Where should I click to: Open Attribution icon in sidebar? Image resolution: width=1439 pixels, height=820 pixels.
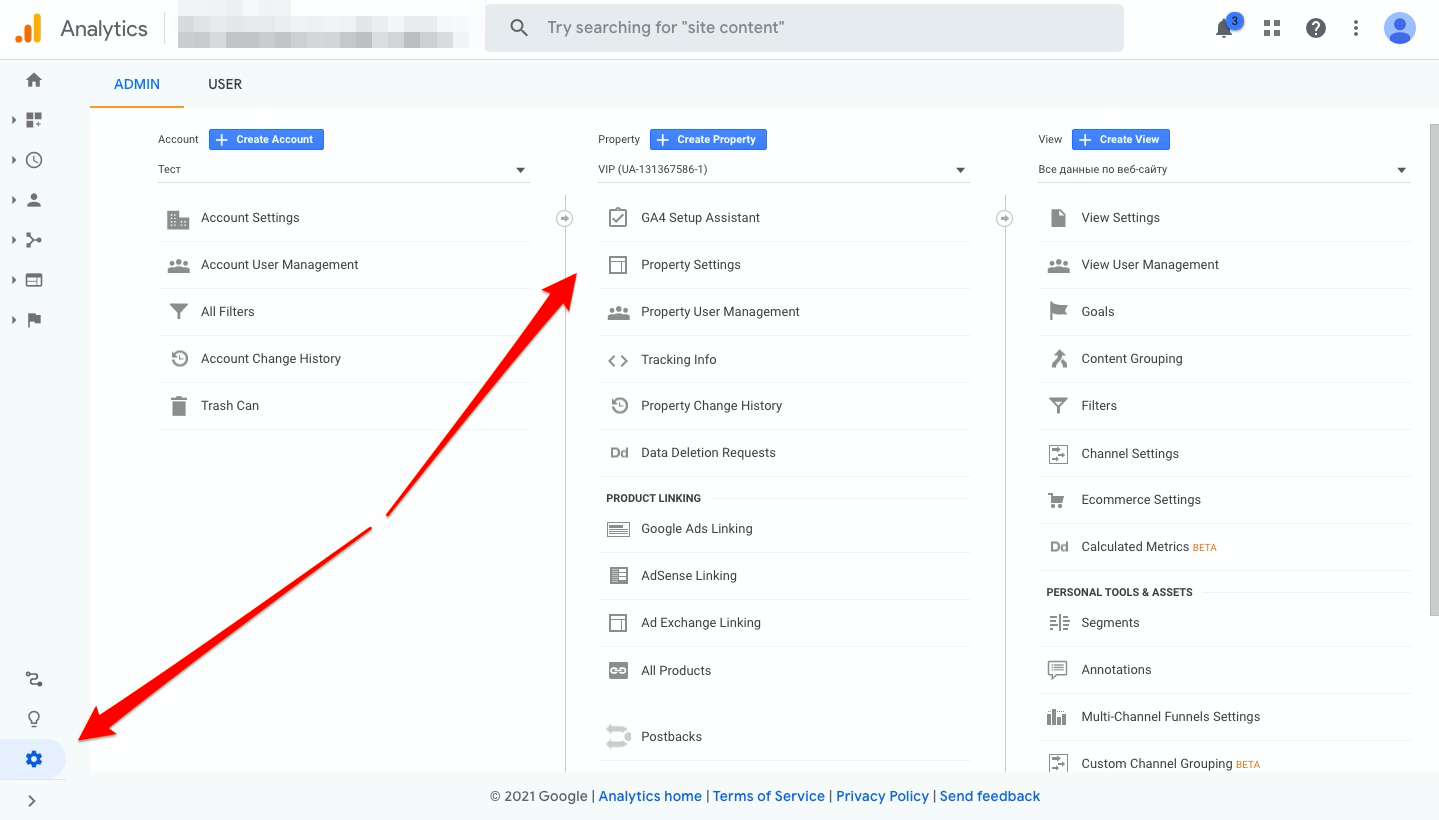(x=34, y=680)
